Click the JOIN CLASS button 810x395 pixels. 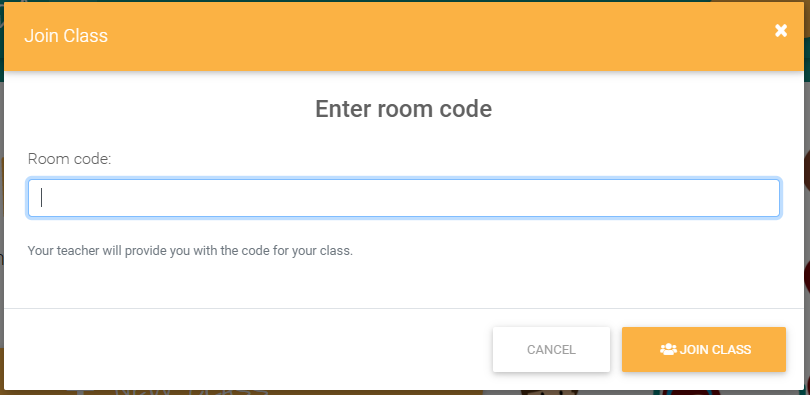point(704,350)
